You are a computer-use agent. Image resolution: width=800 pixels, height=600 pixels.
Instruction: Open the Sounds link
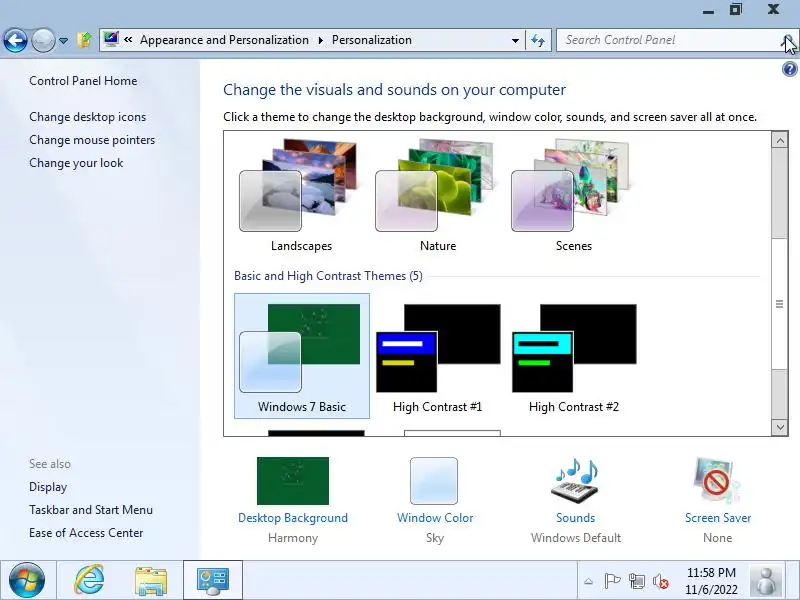[x=576, y=518]
